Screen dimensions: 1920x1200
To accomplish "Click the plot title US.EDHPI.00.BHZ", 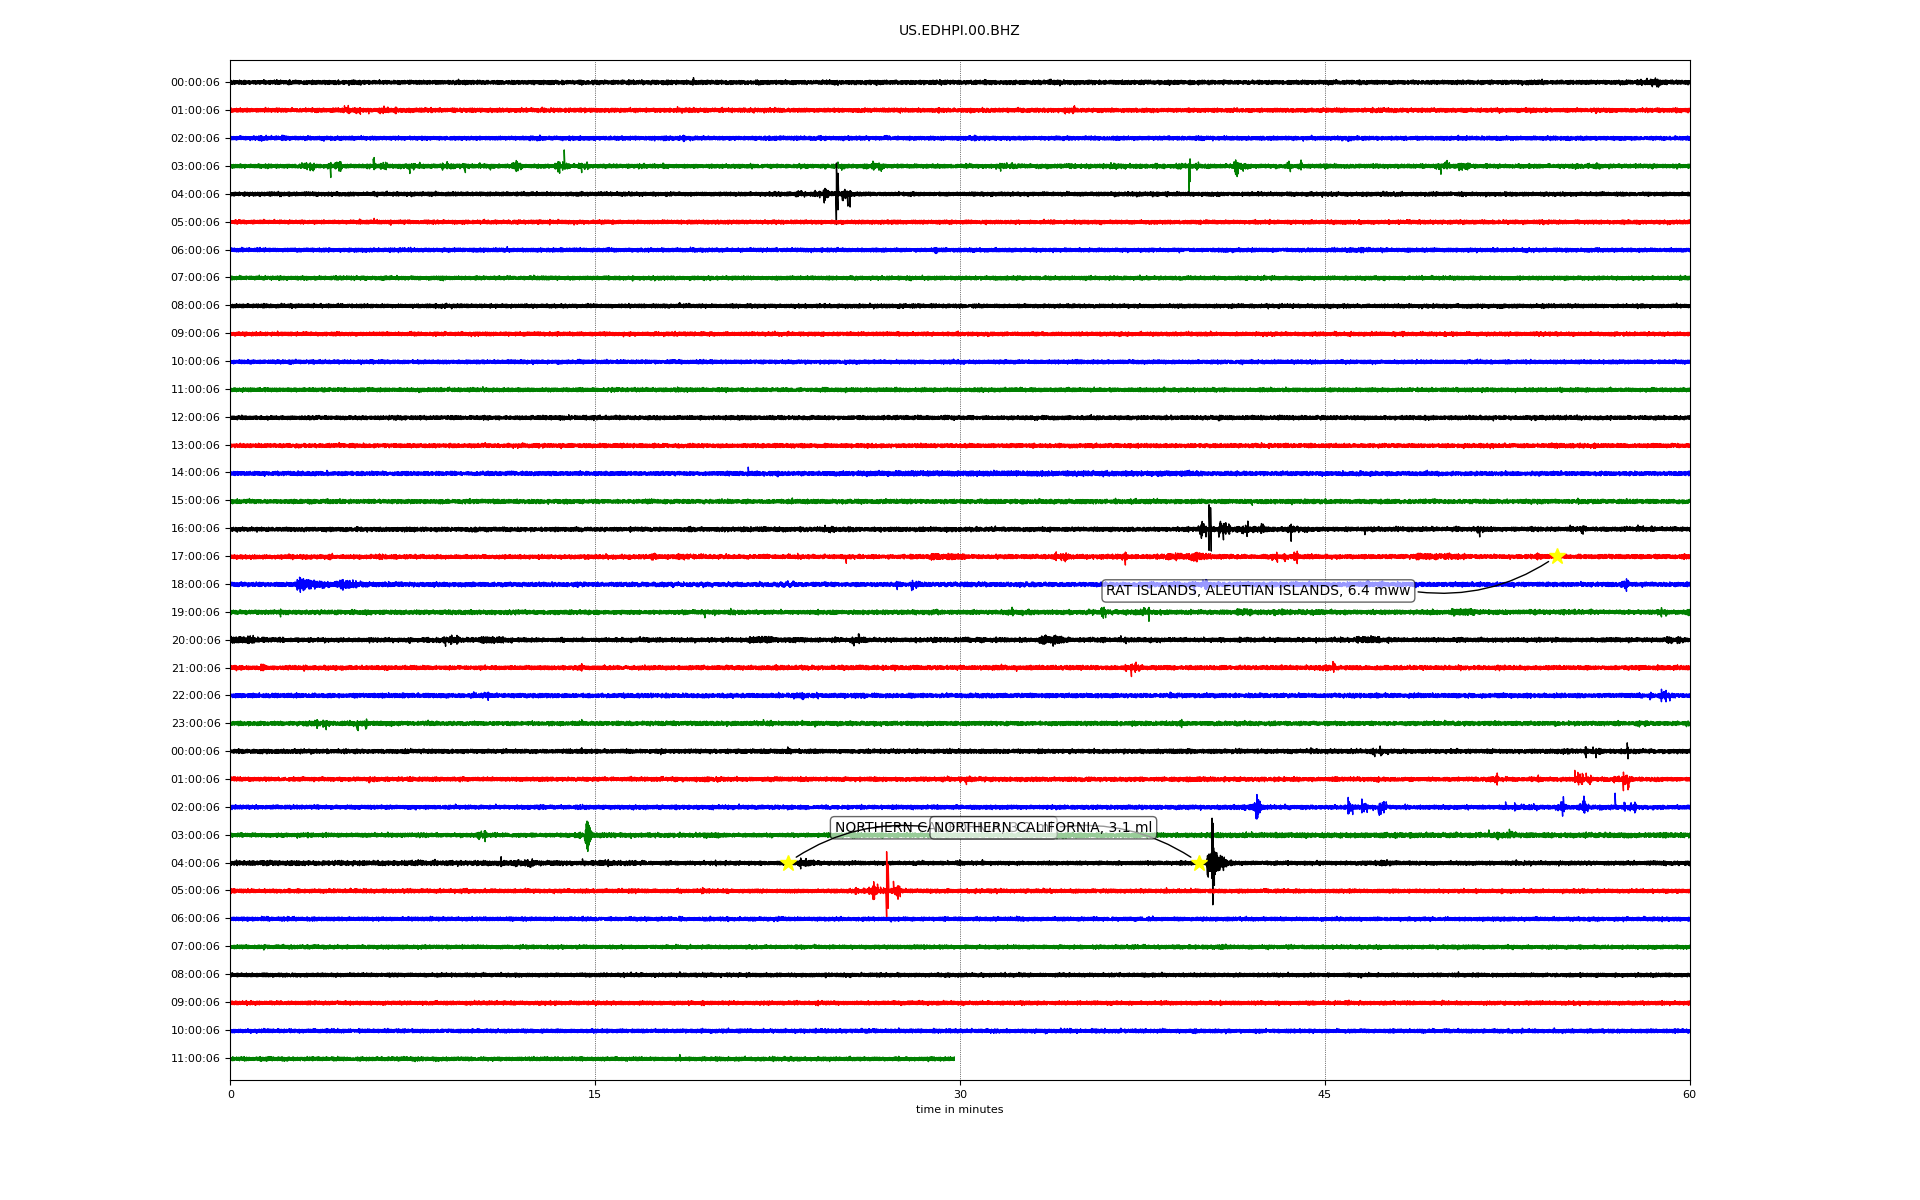I will tap(959, 31).
